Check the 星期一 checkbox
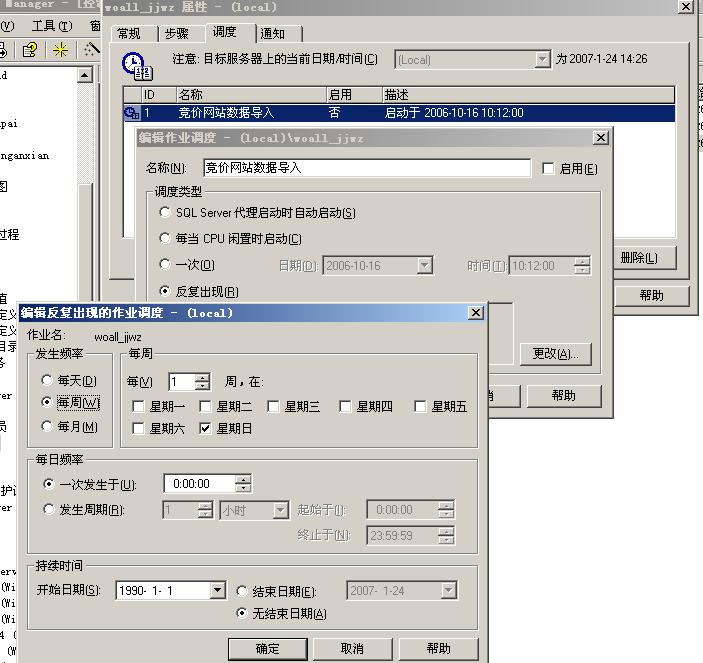Image resolution: width=703 pixels, height=663 pixels. click(x=138, y=407)
